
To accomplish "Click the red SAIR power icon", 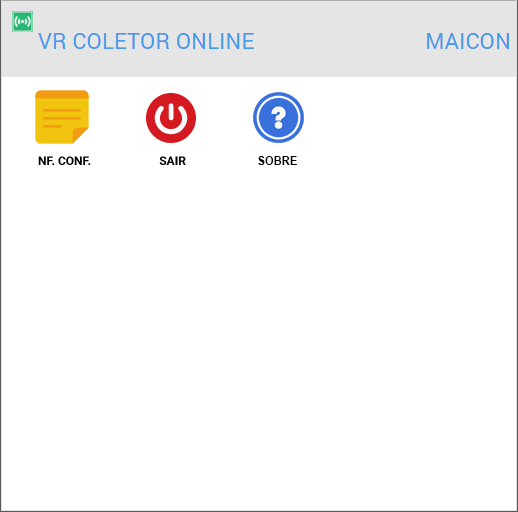I will click(x=171, y=118).
